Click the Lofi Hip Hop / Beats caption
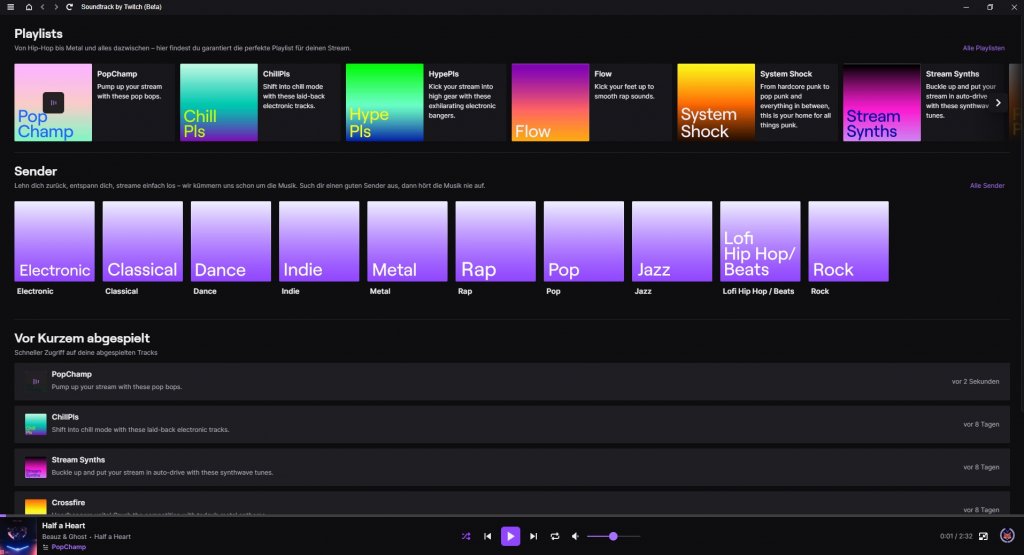 tap(758, 291)
